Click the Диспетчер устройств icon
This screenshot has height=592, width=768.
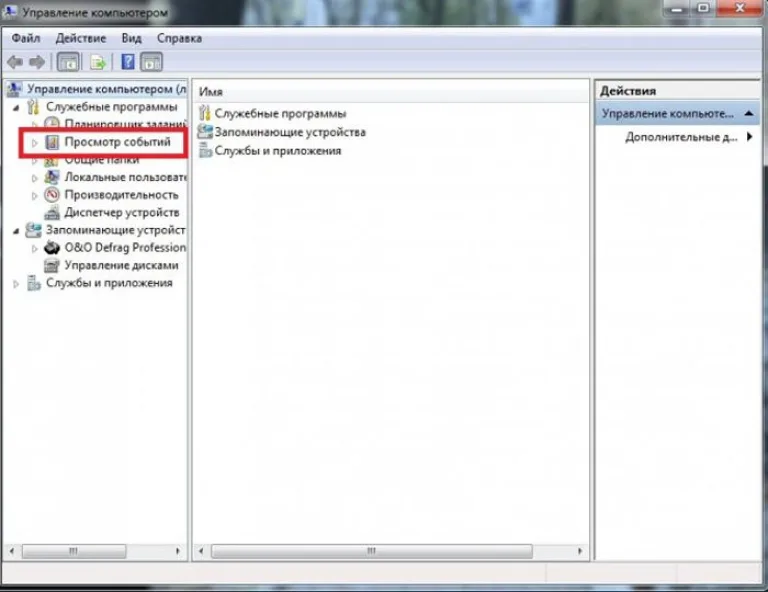tap(51, 213)
